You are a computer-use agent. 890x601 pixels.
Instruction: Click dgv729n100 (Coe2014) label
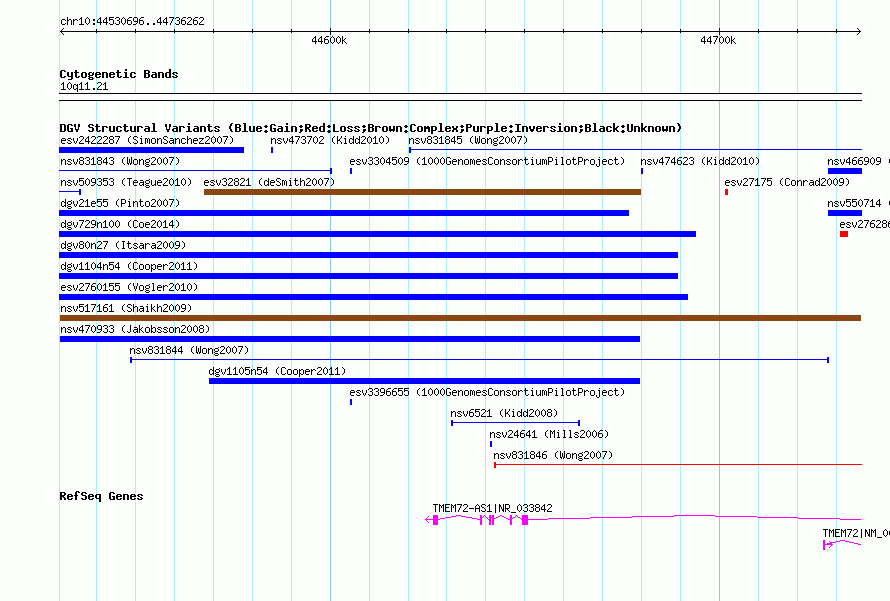pos(120,224)
